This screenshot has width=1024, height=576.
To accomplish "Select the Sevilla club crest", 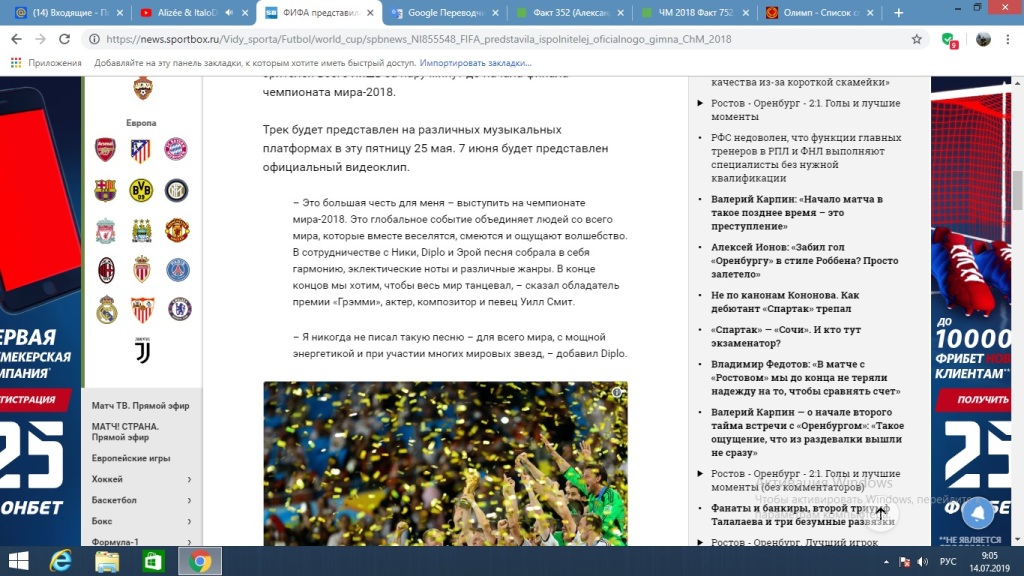I will [x=142, y=310].
